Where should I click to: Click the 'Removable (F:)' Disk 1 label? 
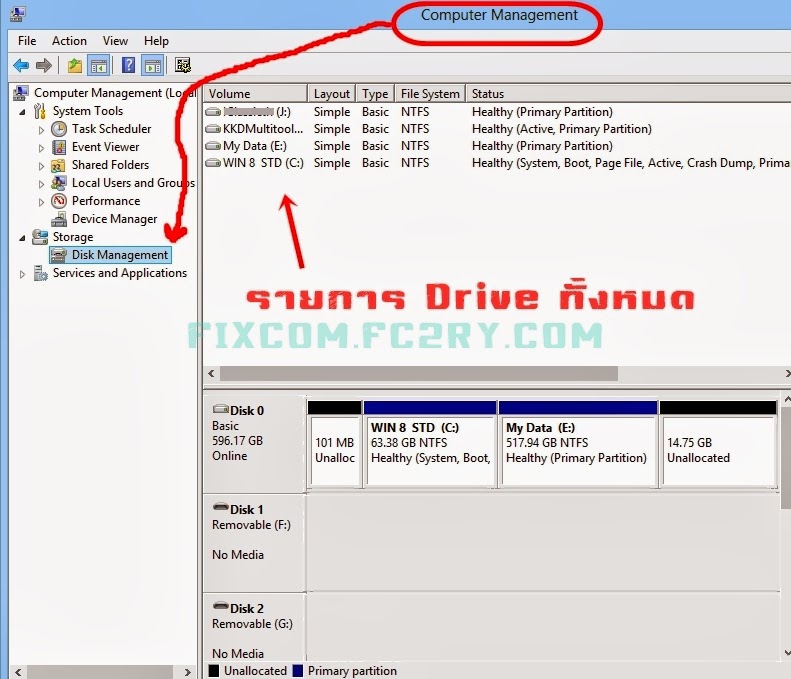pos(251,525)
